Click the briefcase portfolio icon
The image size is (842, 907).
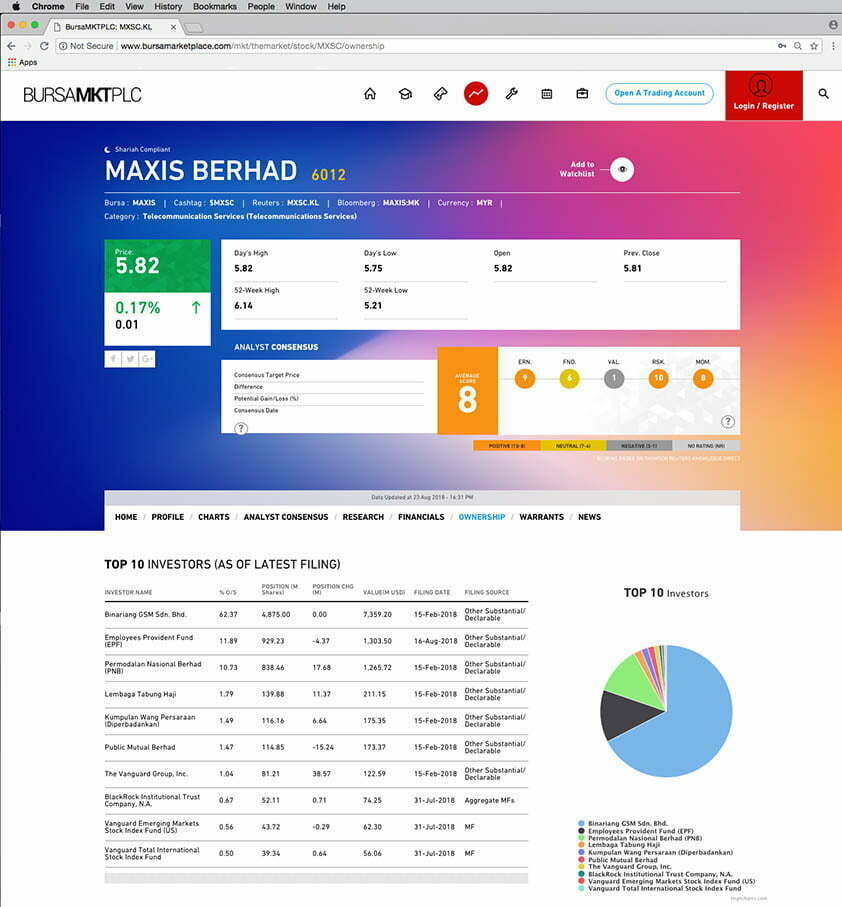pos(582,94)
